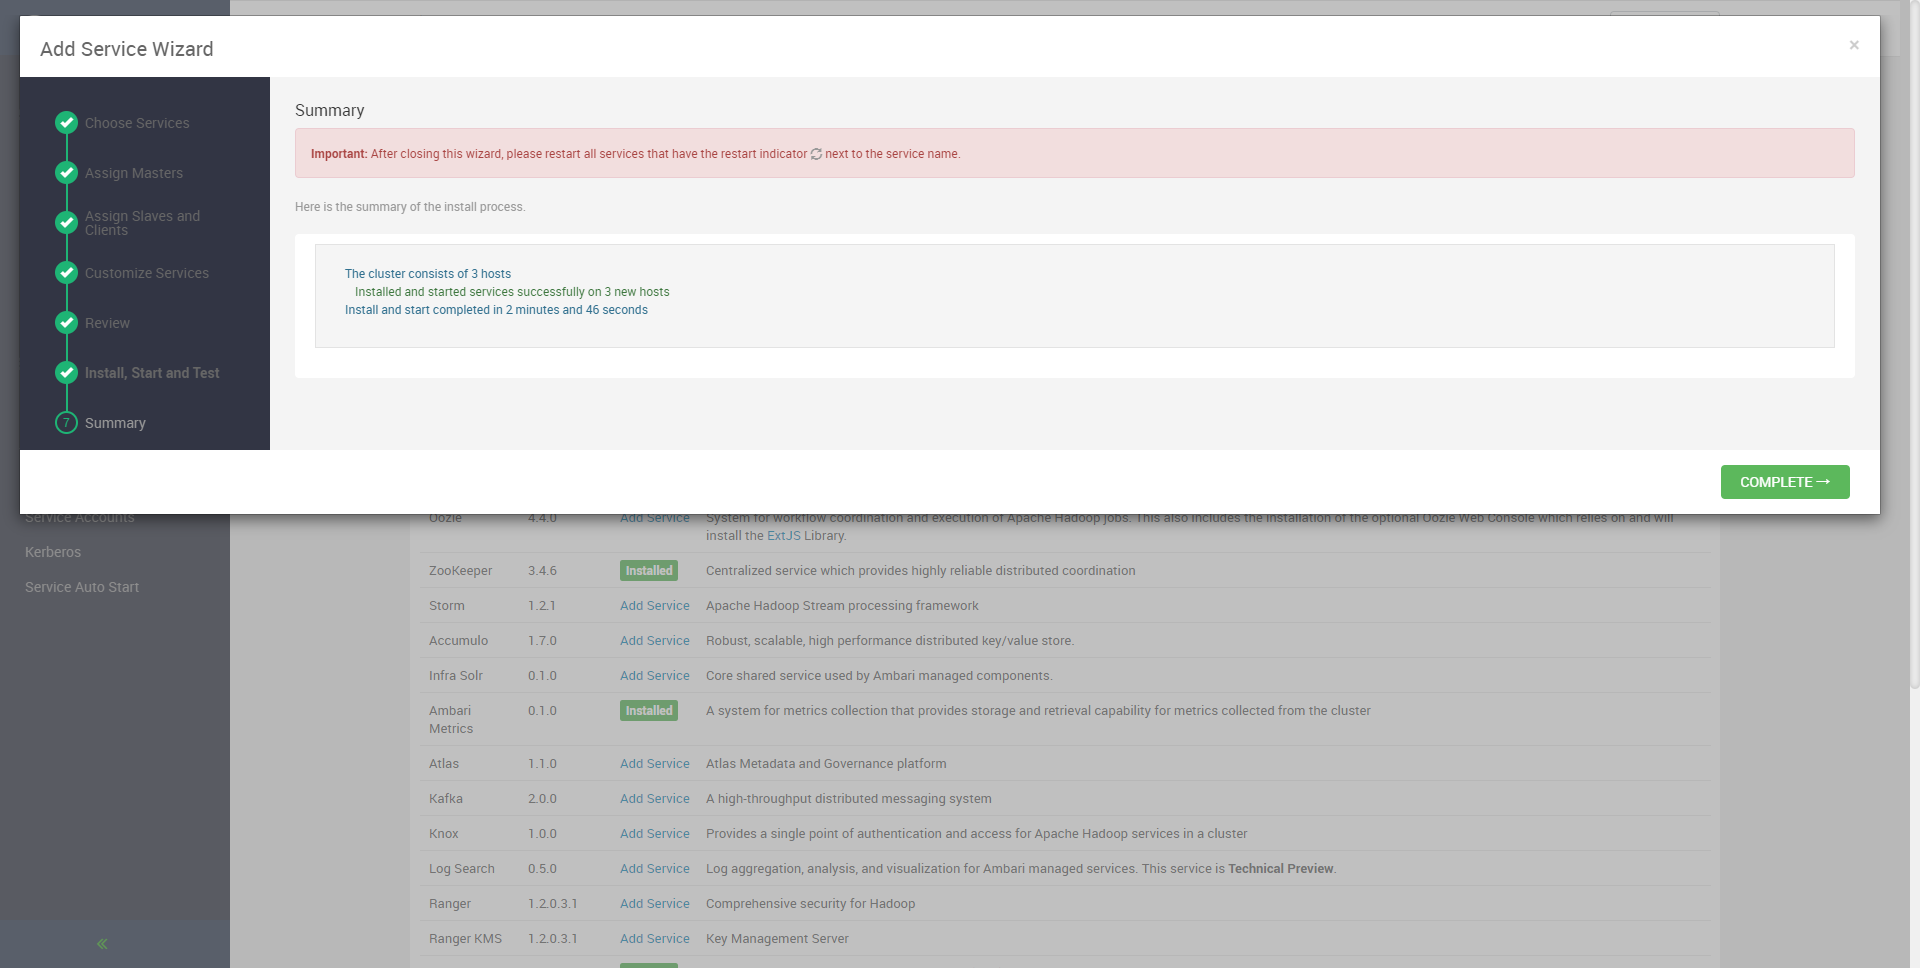Screen dimensions: 1920x968
Task: Click Add Service link for Infra Solr
Action: 655,676
